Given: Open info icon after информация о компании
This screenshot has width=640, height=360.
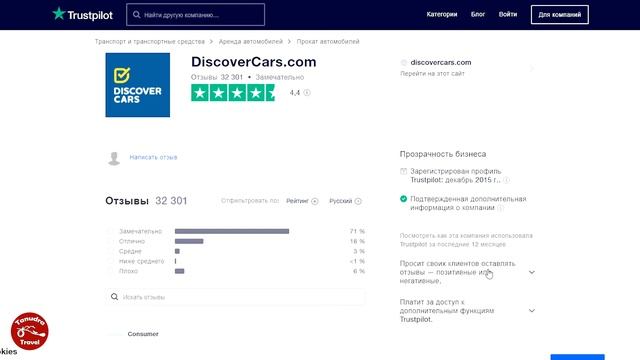Looking at the screenshot, I should point(500,208).
